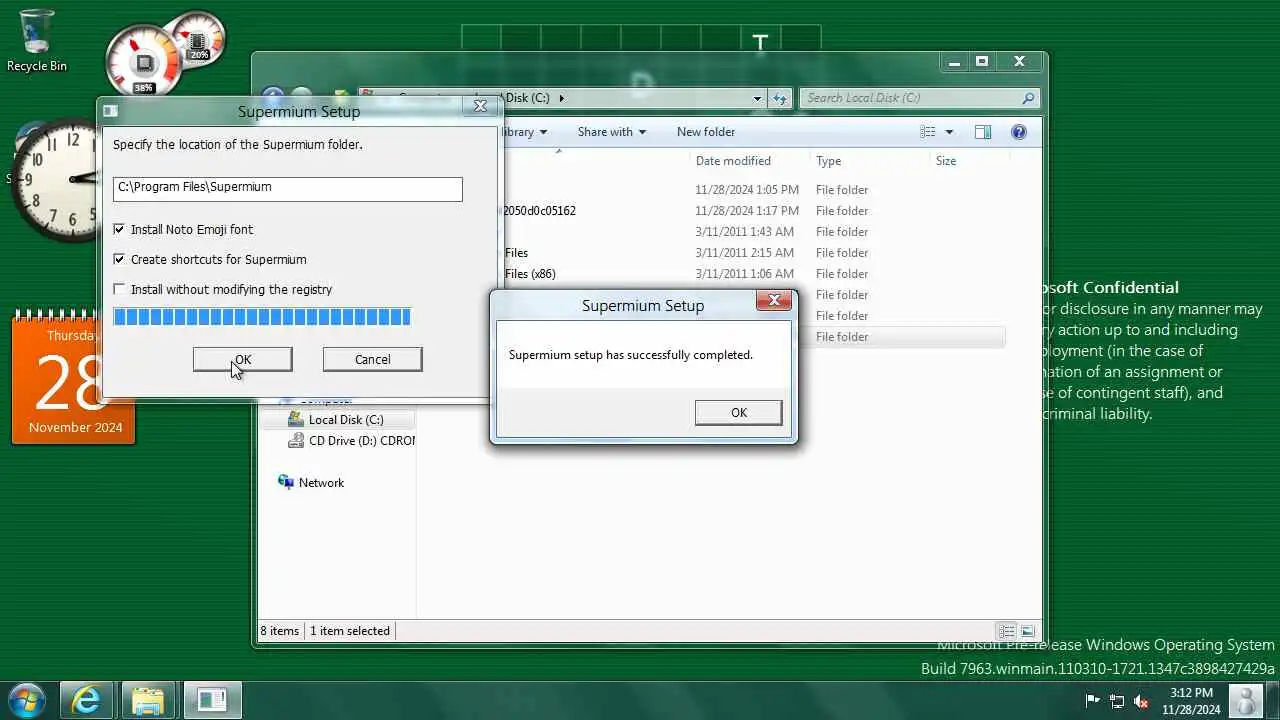1280x720 pixels.
Task: Open the Explorer help icon
Action: tap(1019, 132)
